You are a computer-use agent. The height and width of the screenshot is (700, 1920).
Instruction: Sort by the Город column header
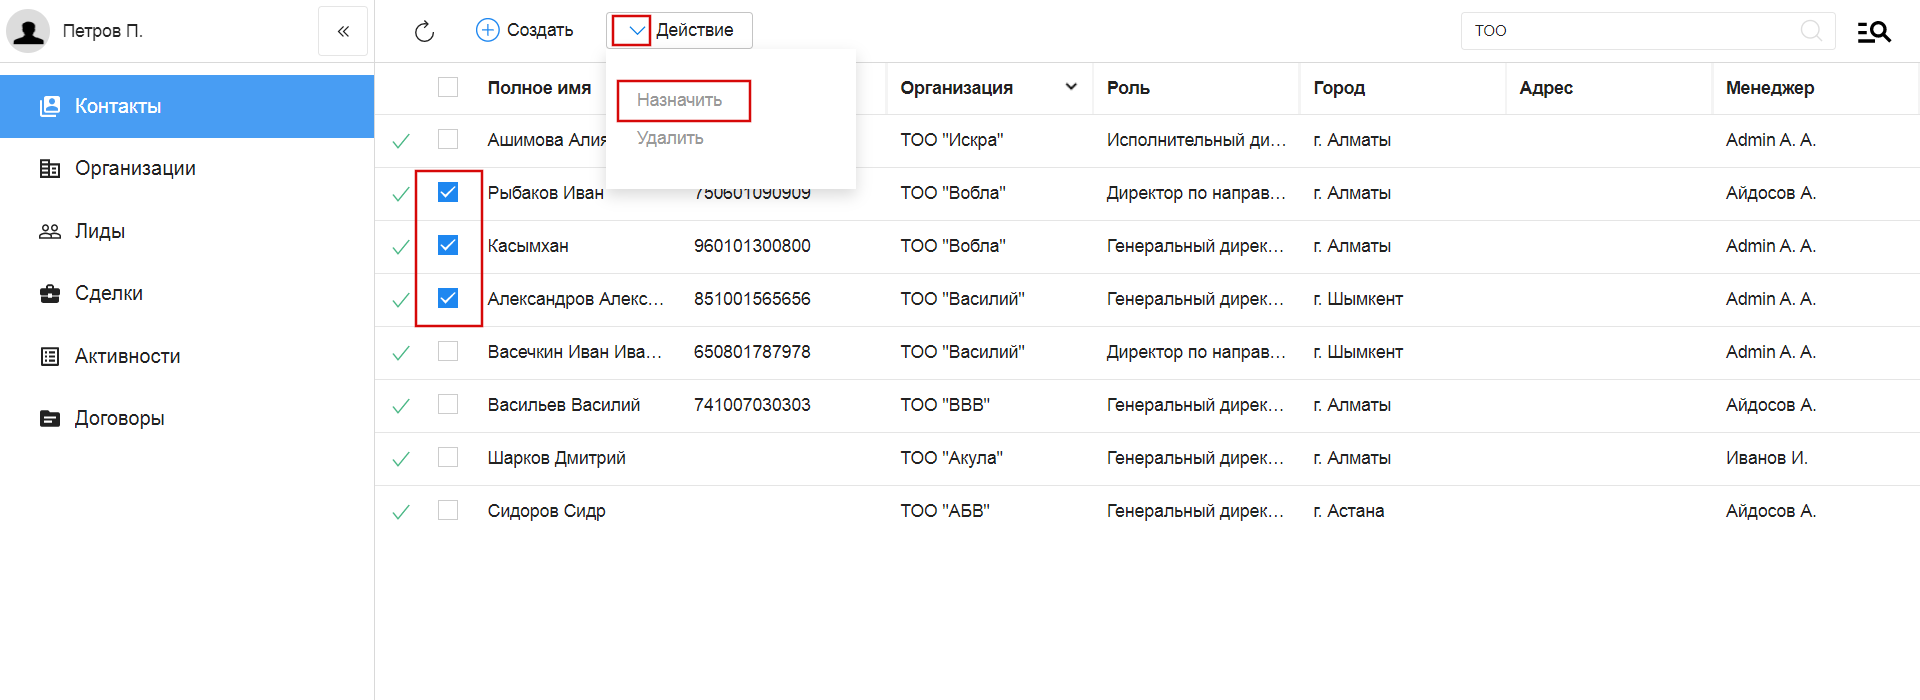point(1339,88)
